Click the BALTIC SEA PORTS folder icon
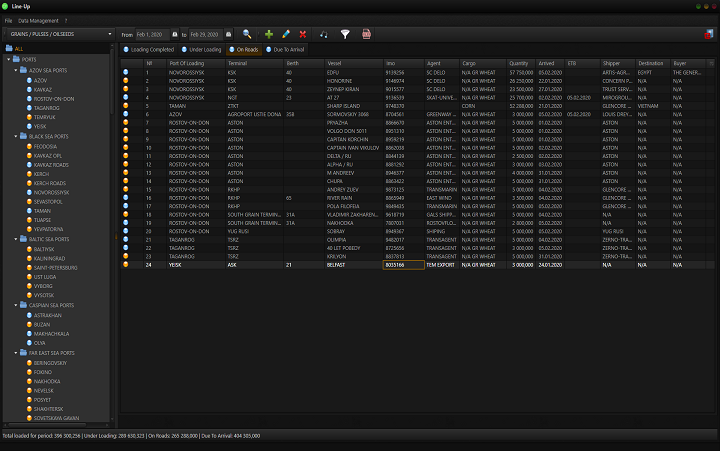The image size is (720, 451). [23, 239]
